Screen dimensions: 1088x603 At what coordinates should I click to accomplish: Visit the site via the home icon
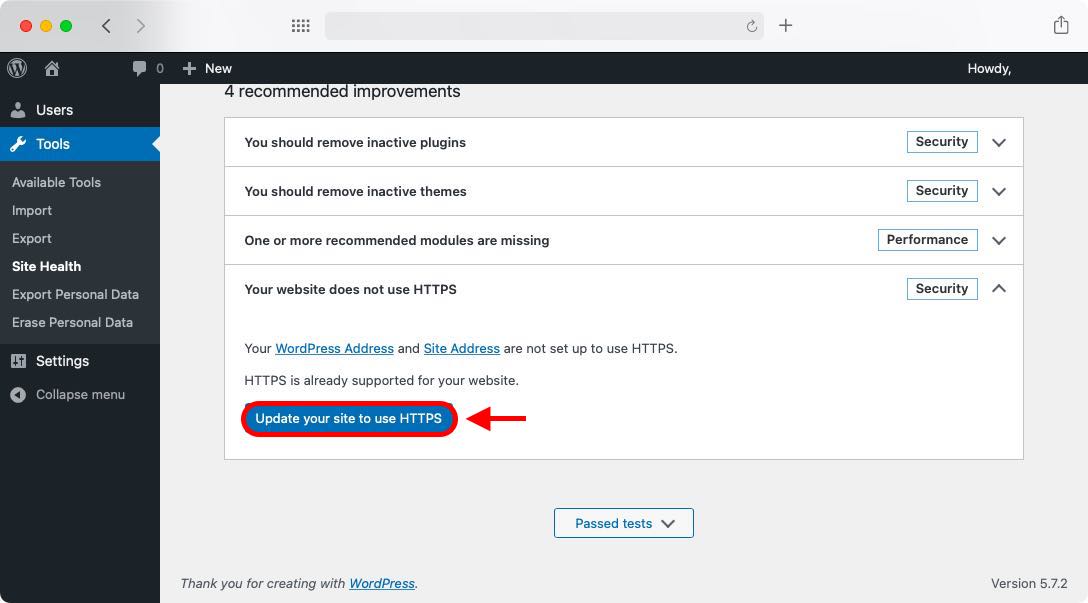click(x=51, y=68)
